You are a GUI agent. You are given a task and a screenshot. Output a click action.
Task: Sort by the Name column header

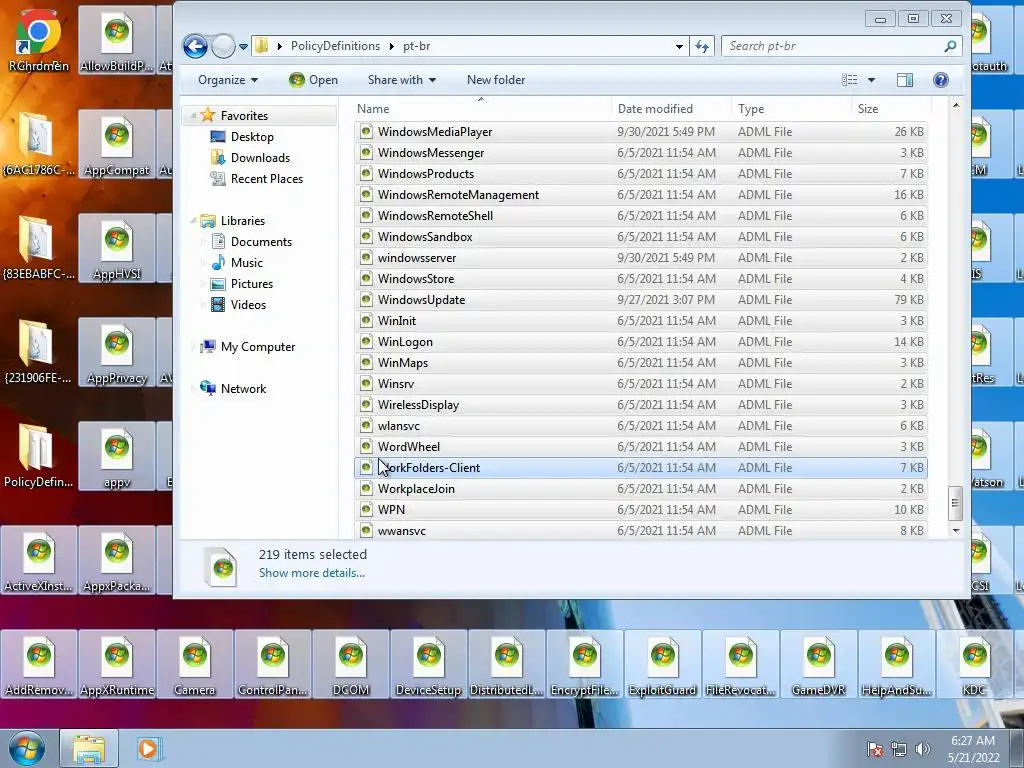[482, 108]
